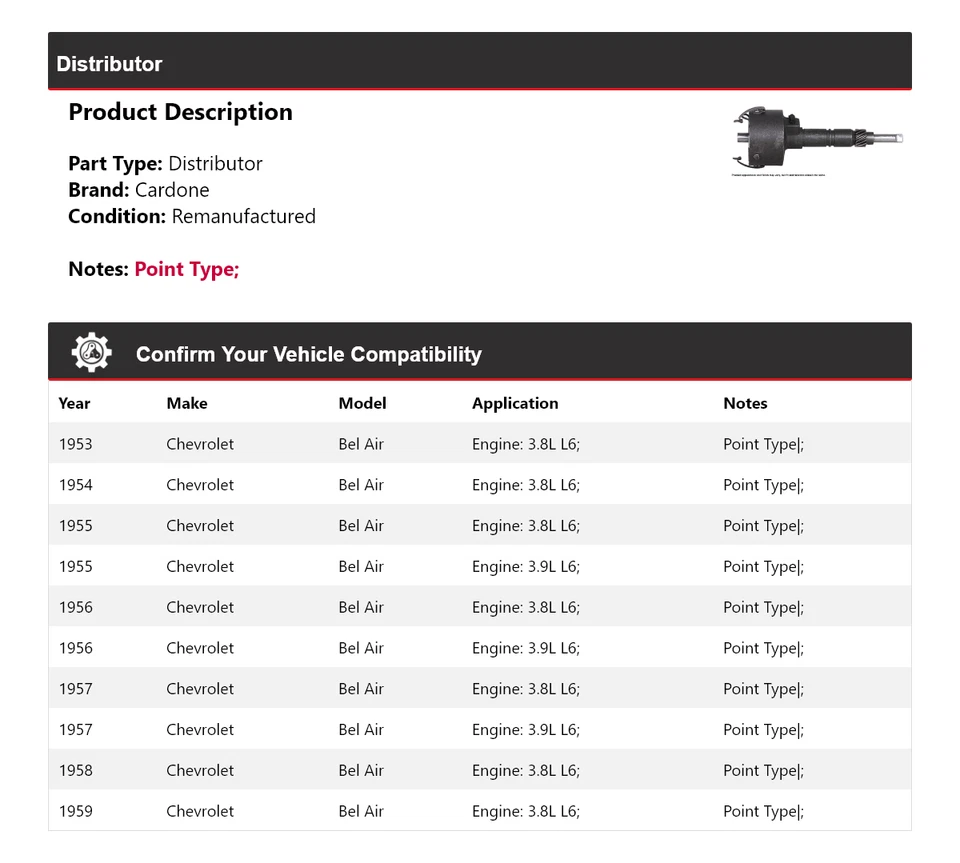This screenshot has height=863, width=960.
Task: Click the Notes column header
Action: [745, 403]
